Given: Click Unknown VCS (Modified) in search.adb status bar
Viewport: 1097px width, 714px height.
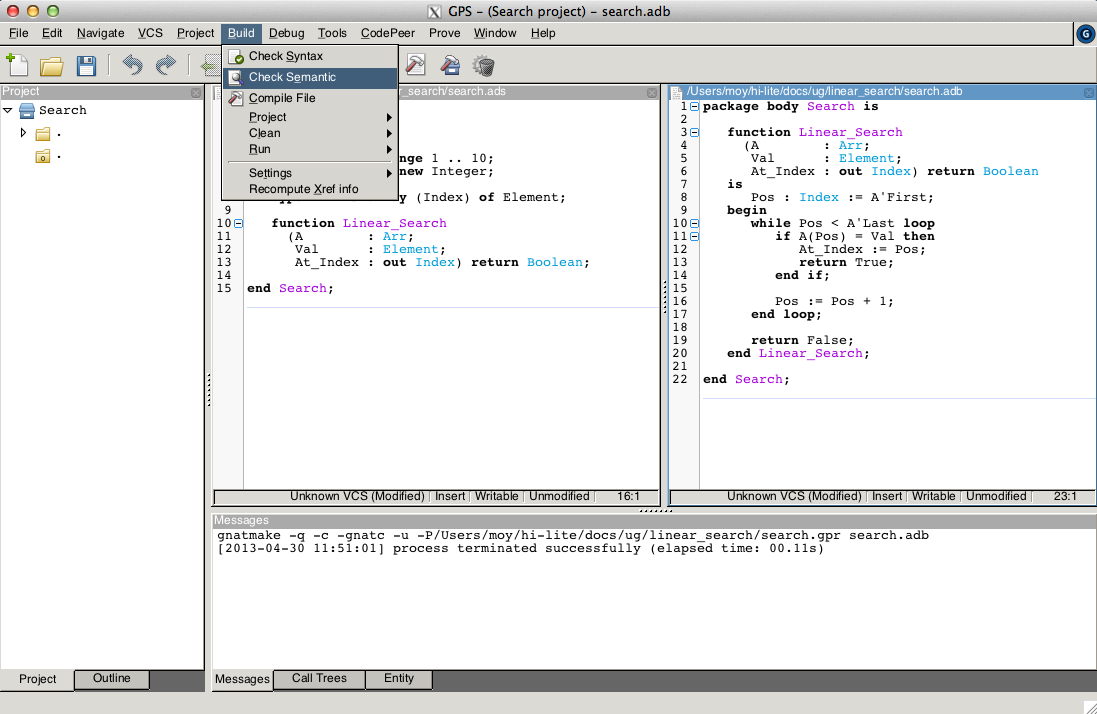Looking at the screenshot, I should coord(794,496).
